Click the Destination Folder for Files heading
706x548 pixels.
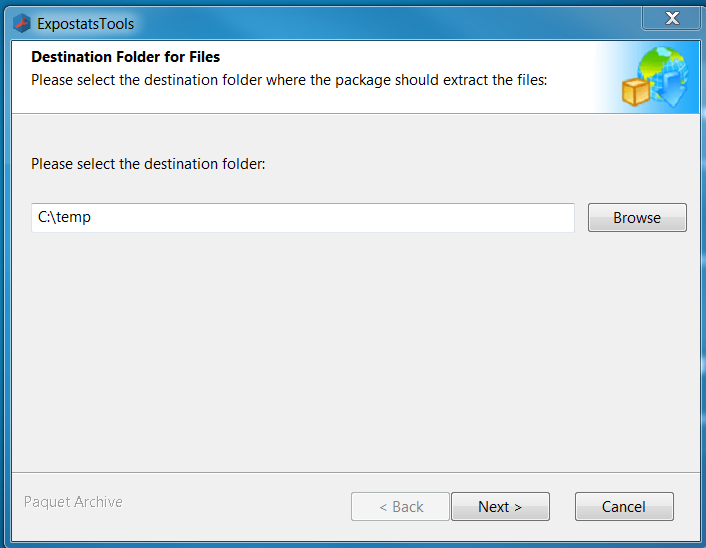coord(126,57)
